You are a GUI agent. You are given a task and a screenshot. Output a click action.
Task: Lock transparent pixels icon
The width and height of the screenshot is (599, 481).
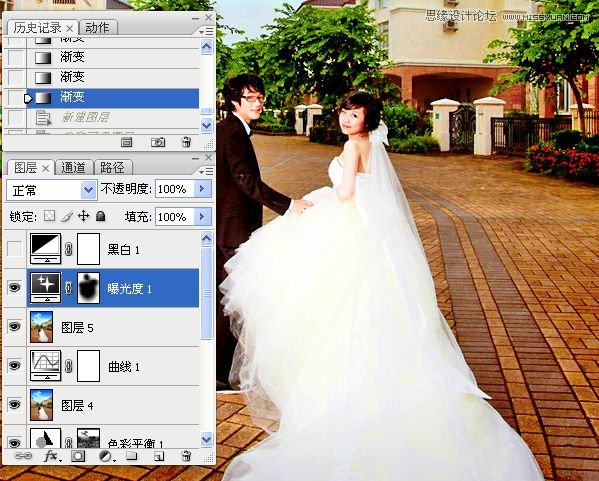pos(49,216)
